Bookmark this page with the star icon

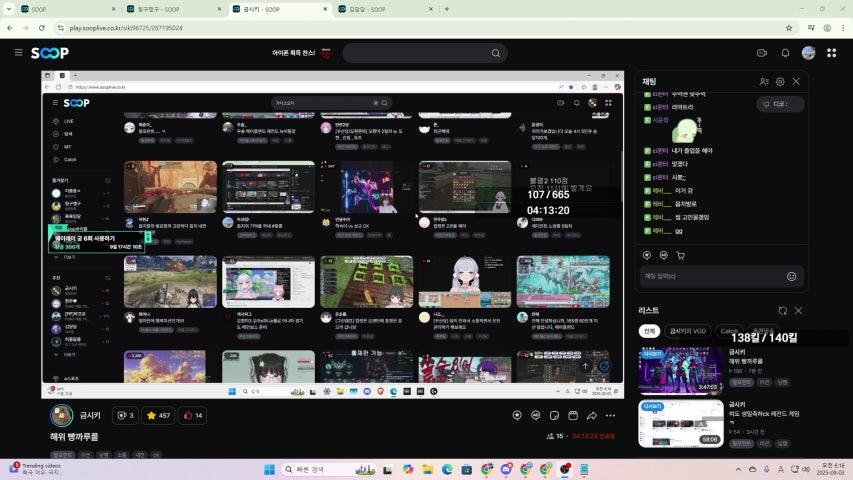[x=789, y=28]
